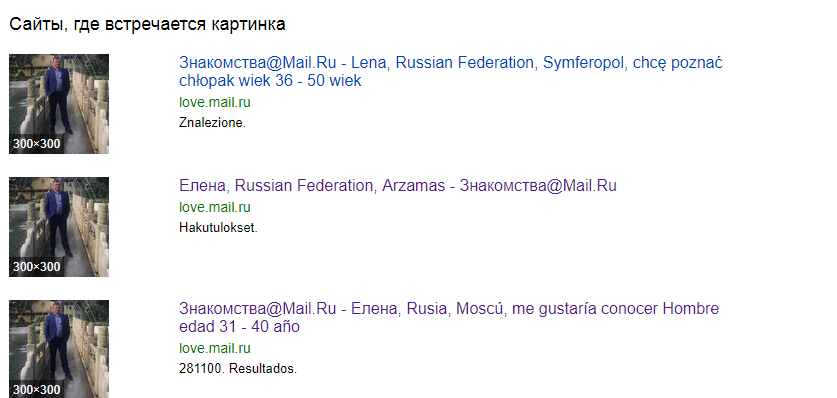Click the 'Znalezione.' snippet text

click(212, 123)
